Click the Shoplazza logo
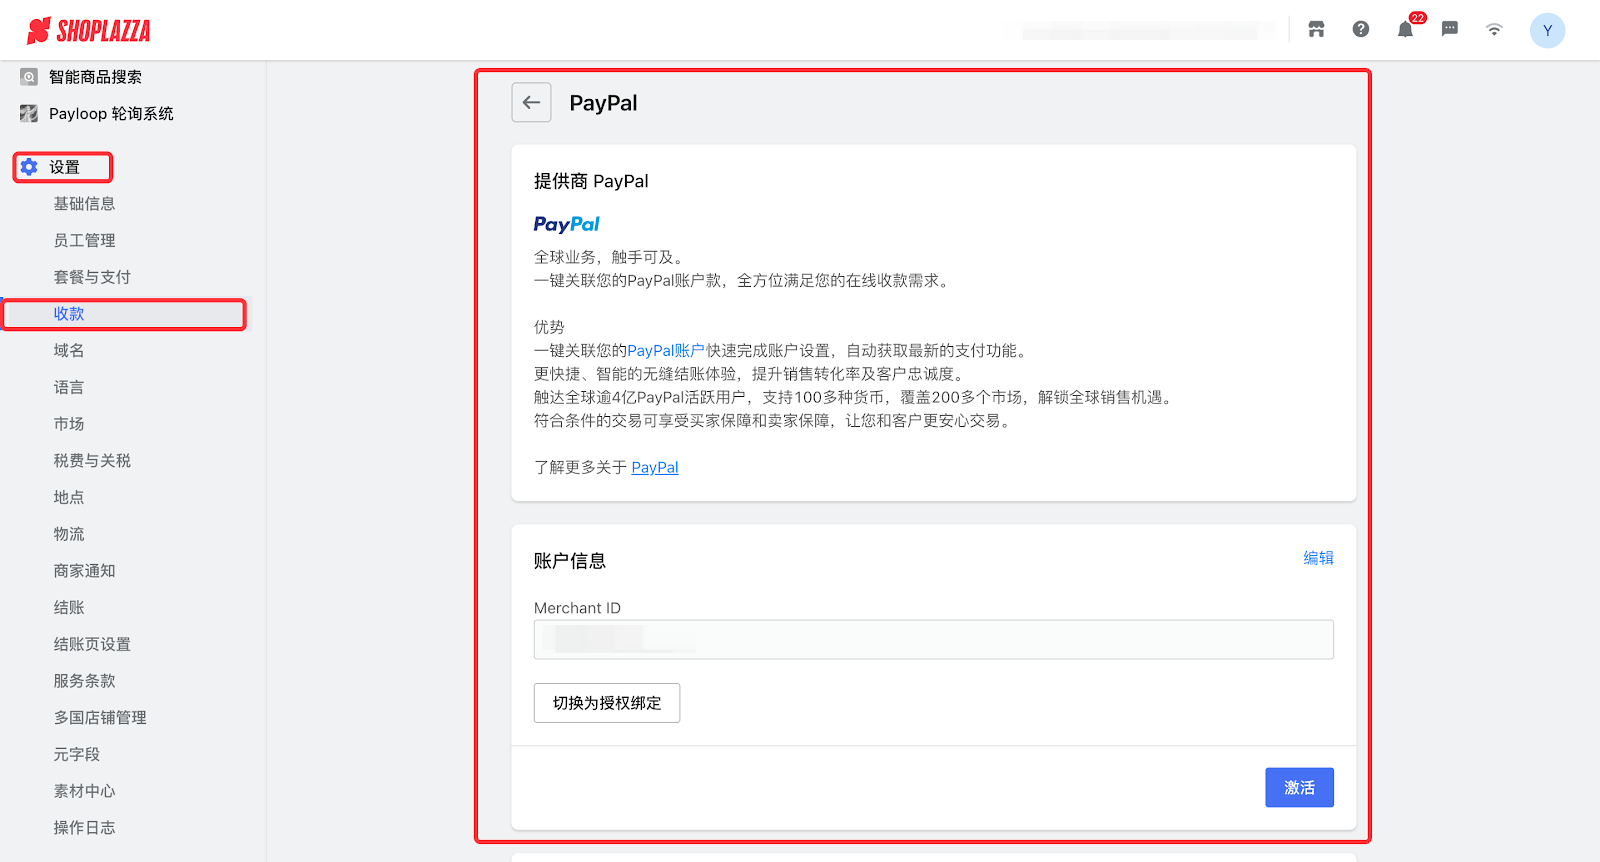This screenshot has height=862, width=1600. pos(88,31)
